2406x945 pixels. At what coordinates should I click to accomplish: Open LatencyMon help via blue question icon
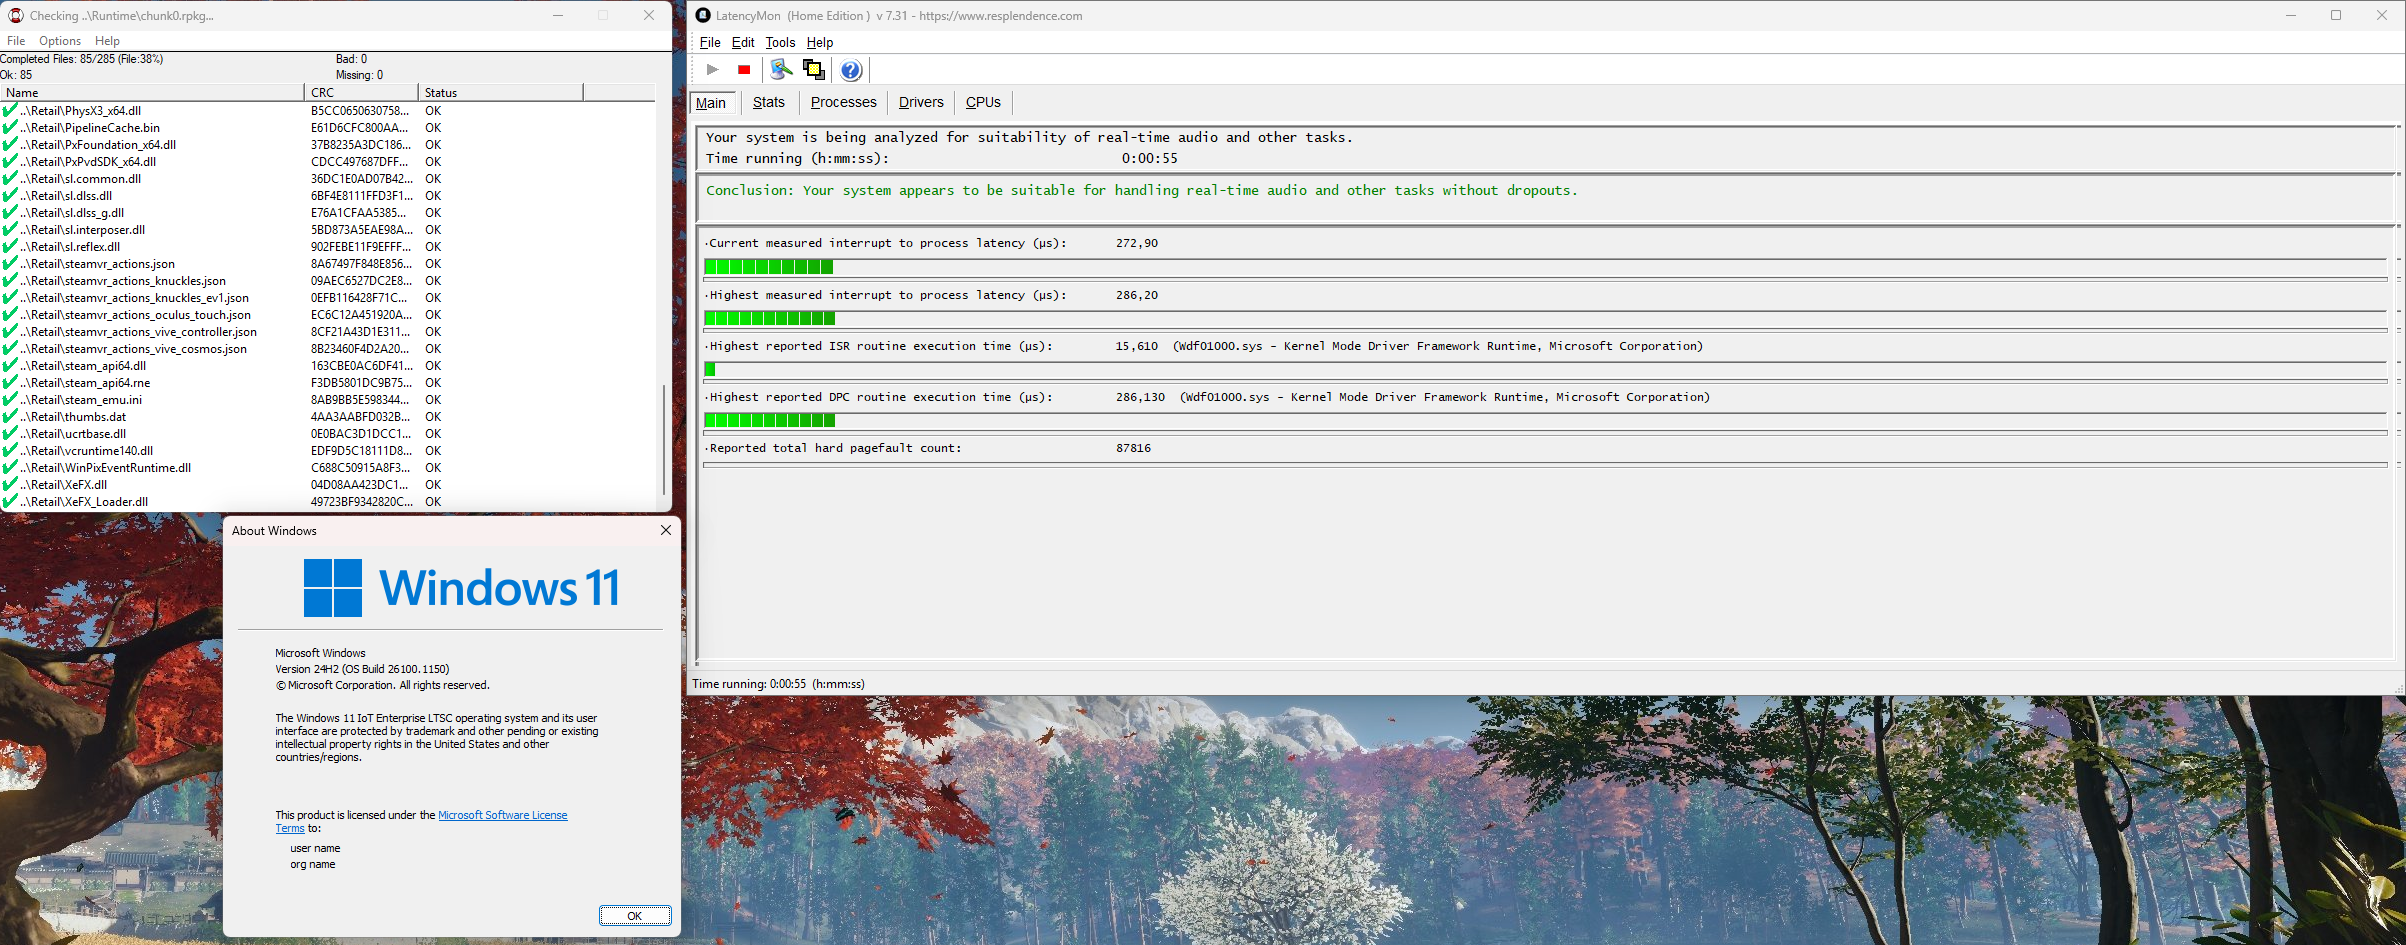click(x=851, y=70)
